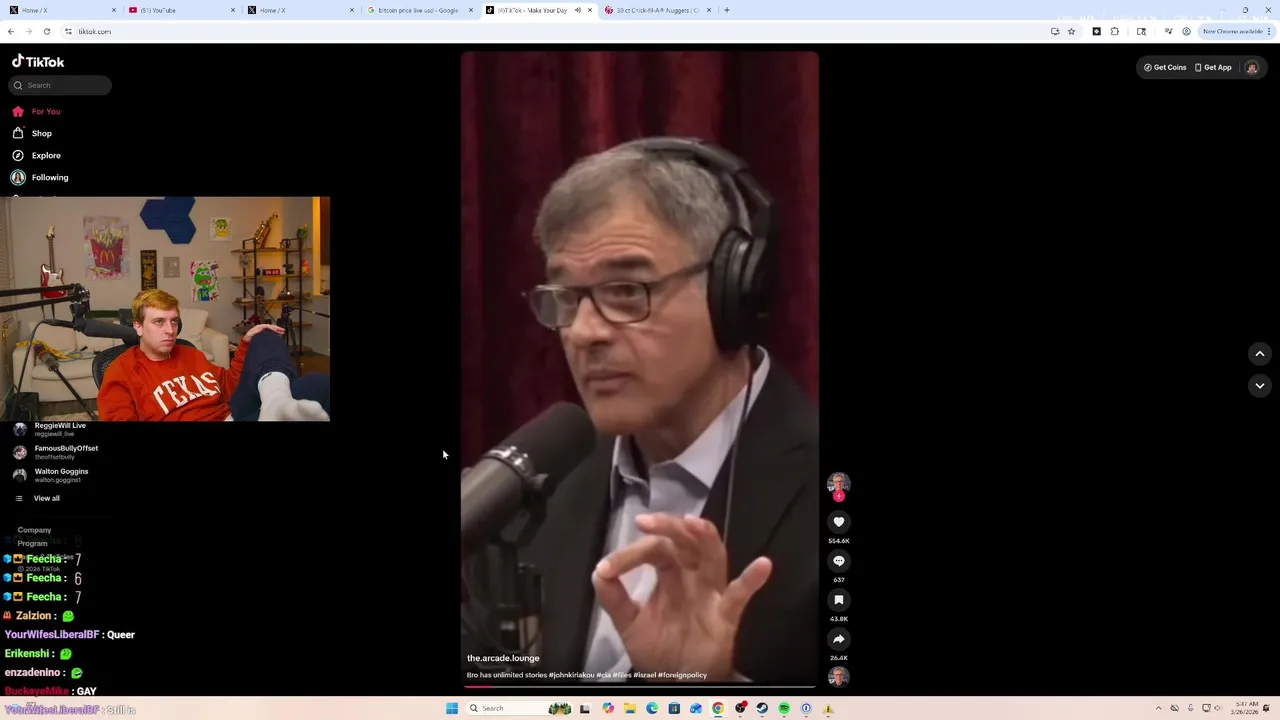The height and width of the screenshot is (720, 1280).
Task: Open the site information icon left of tiktok.com
Action: coord(68,31)
